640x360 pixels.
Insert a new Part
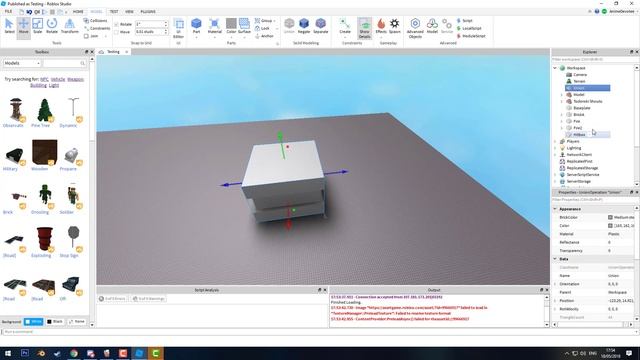tap(196, 26)
